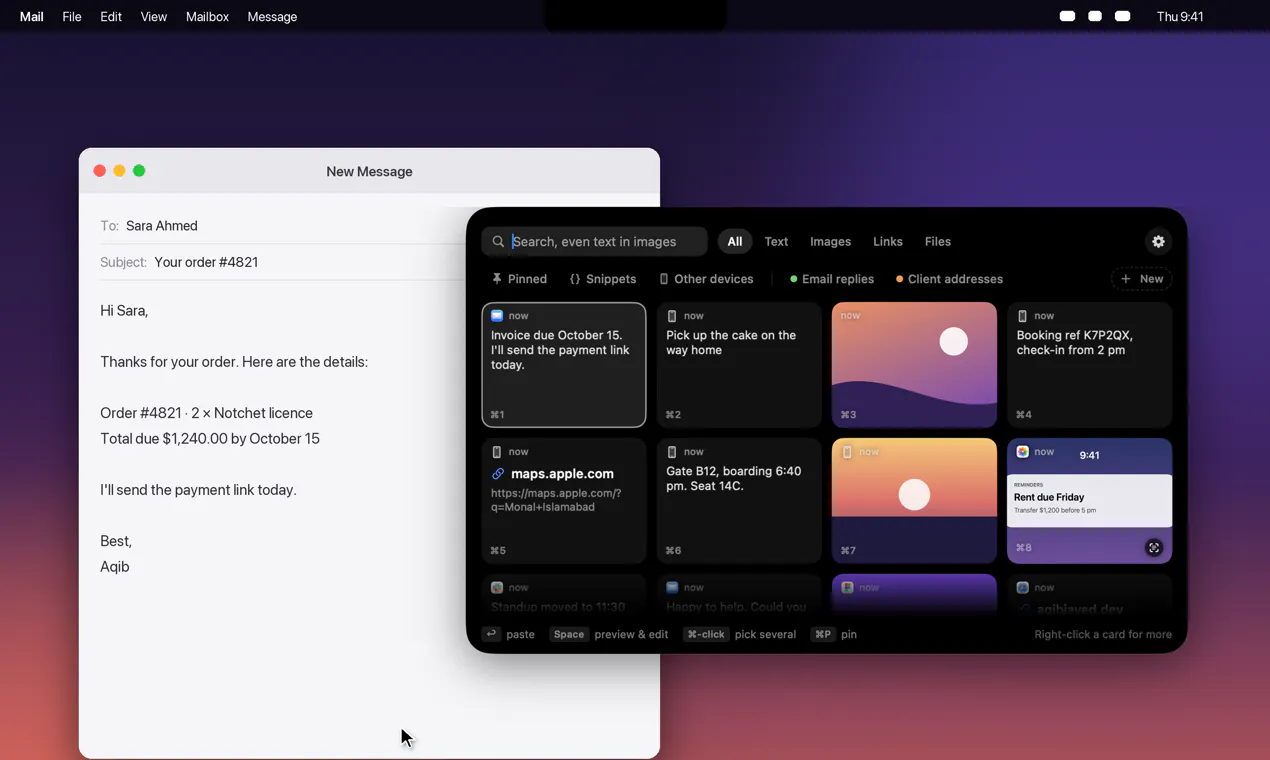Click the "2 × Notchet licence" order line
This screenshot has height=760, width=1270.
click(206, 413)
